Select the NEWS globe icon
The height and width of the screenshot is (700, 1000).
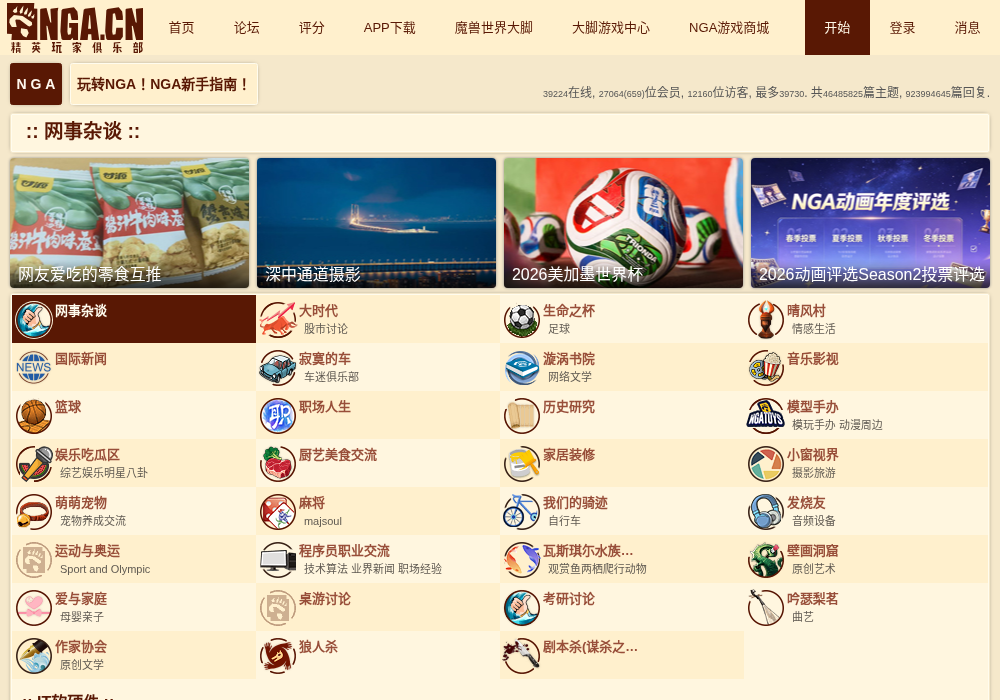click(34, 368)
